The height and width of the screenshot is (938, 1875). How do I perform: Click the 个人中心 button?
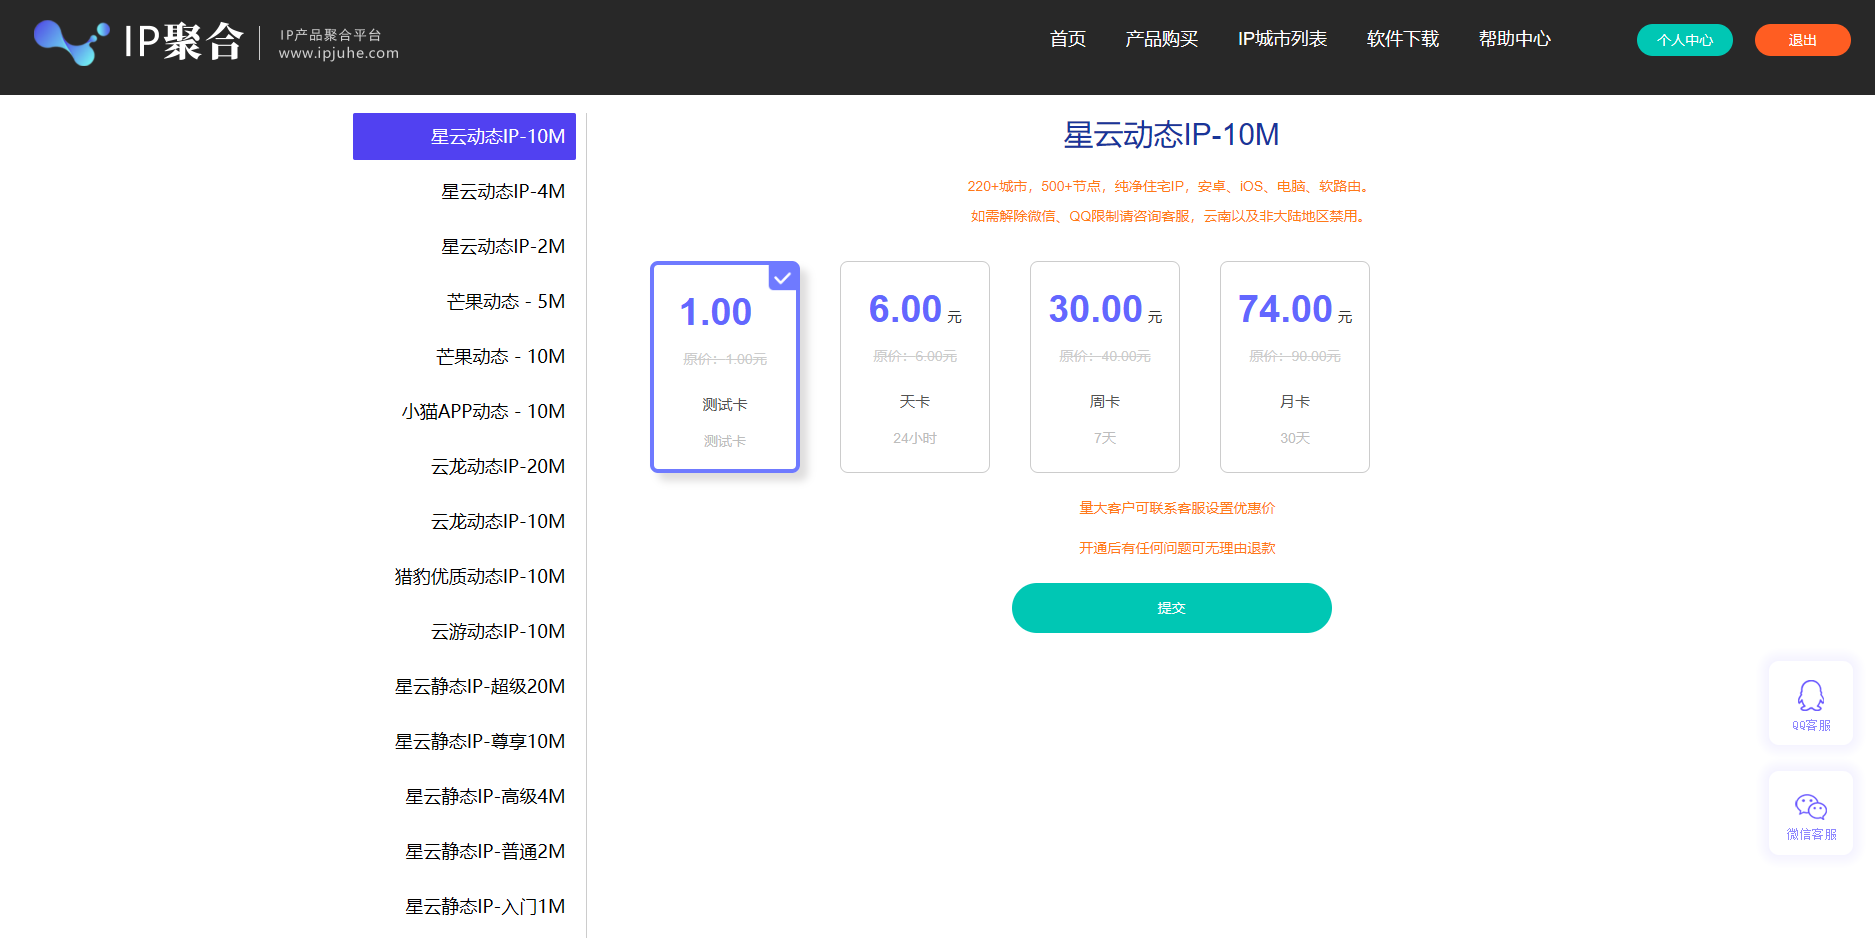coord(1684,40)
